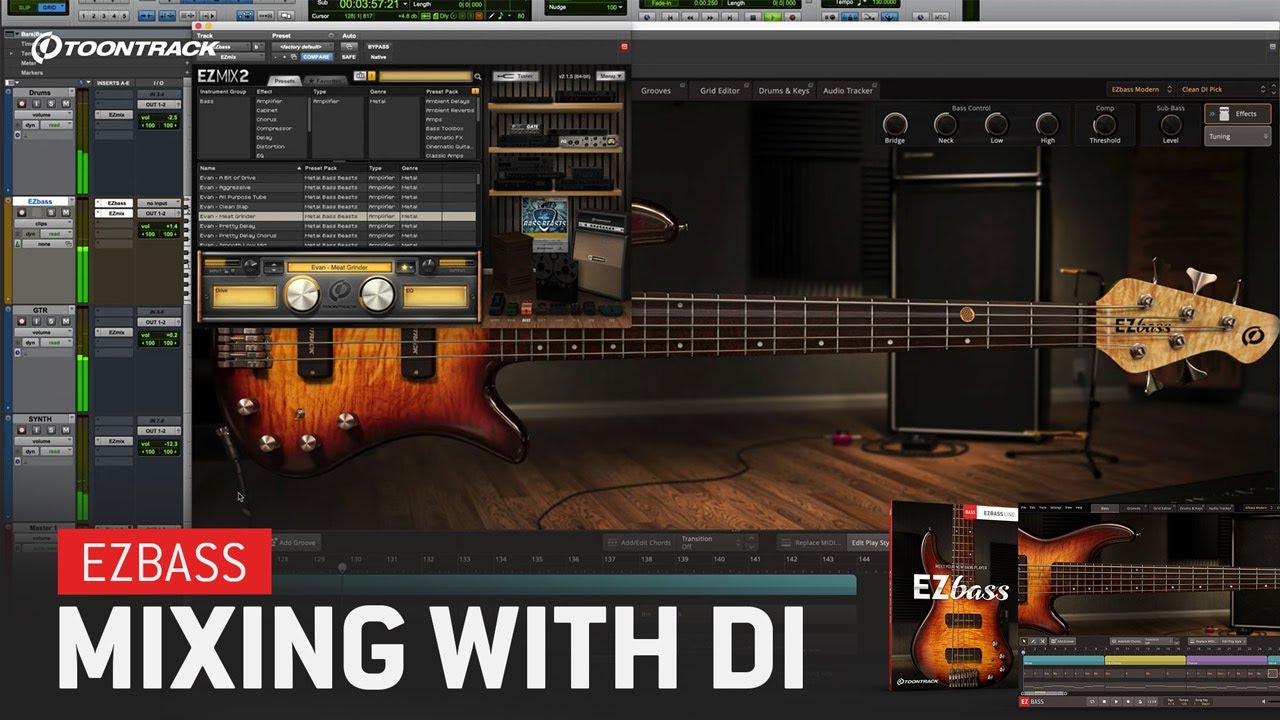Adjust the EQ knob in EZmix
This screenshot has height=720, width=1280.
click(x=377, y=294)
